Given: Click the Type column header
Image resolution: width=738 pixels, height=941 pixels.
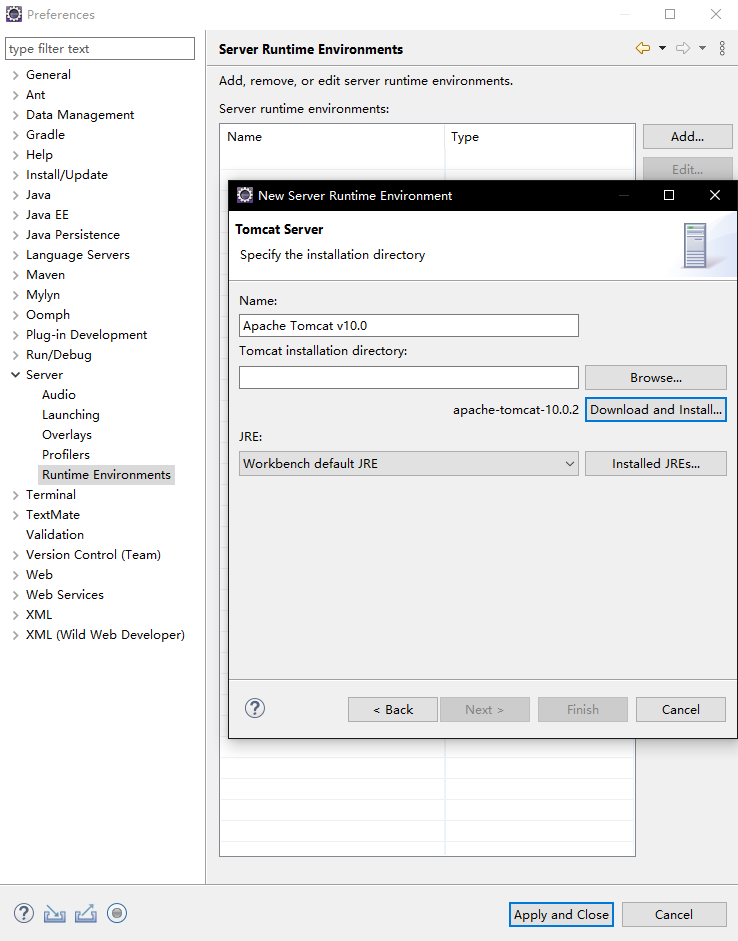Looking at the screenshot, I should point(539,137).
